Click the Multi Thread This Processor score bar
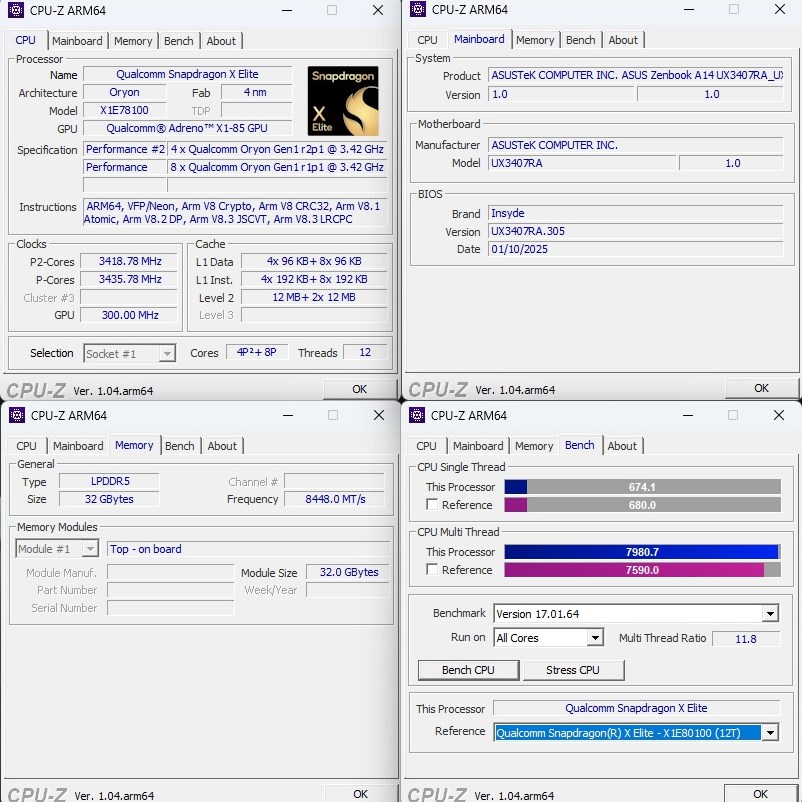This screenshot has height=802, width=802. click(641, 552)
